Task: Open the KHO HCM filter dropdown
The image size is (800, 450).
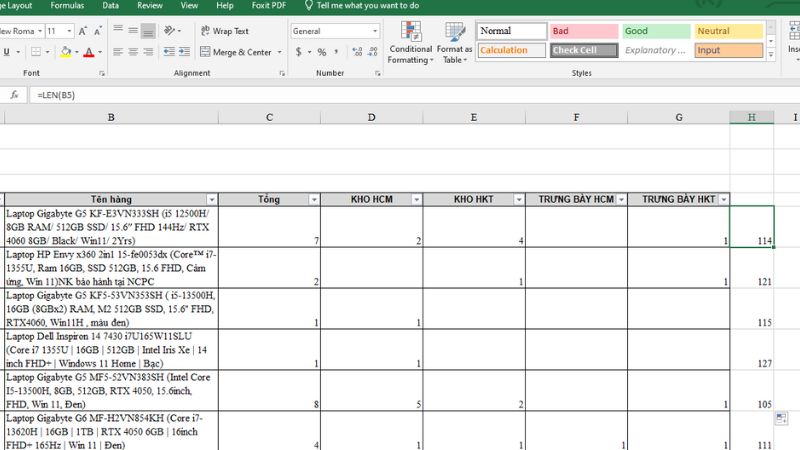Action: [x=416, y=199]
